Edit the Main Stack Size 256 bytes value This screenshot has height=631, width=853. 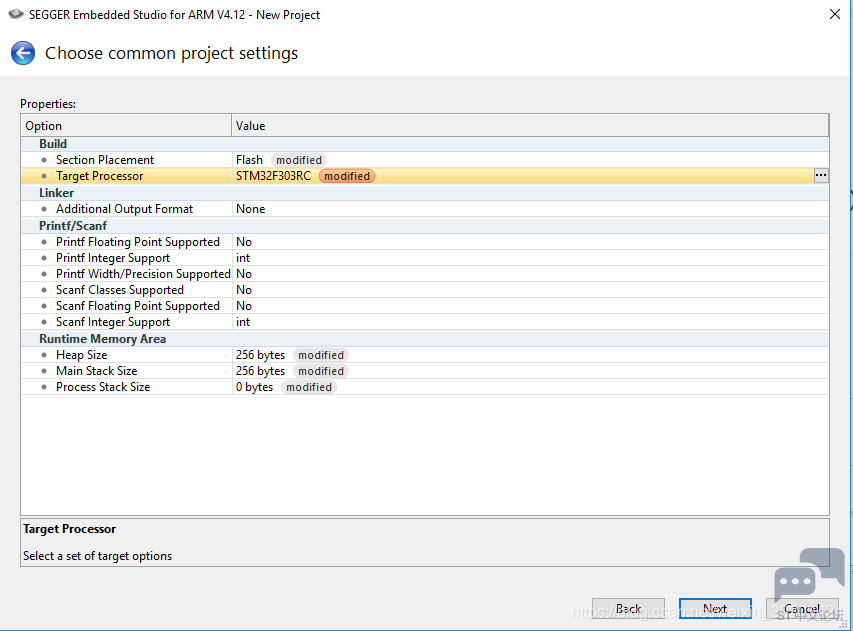point(260,371)
